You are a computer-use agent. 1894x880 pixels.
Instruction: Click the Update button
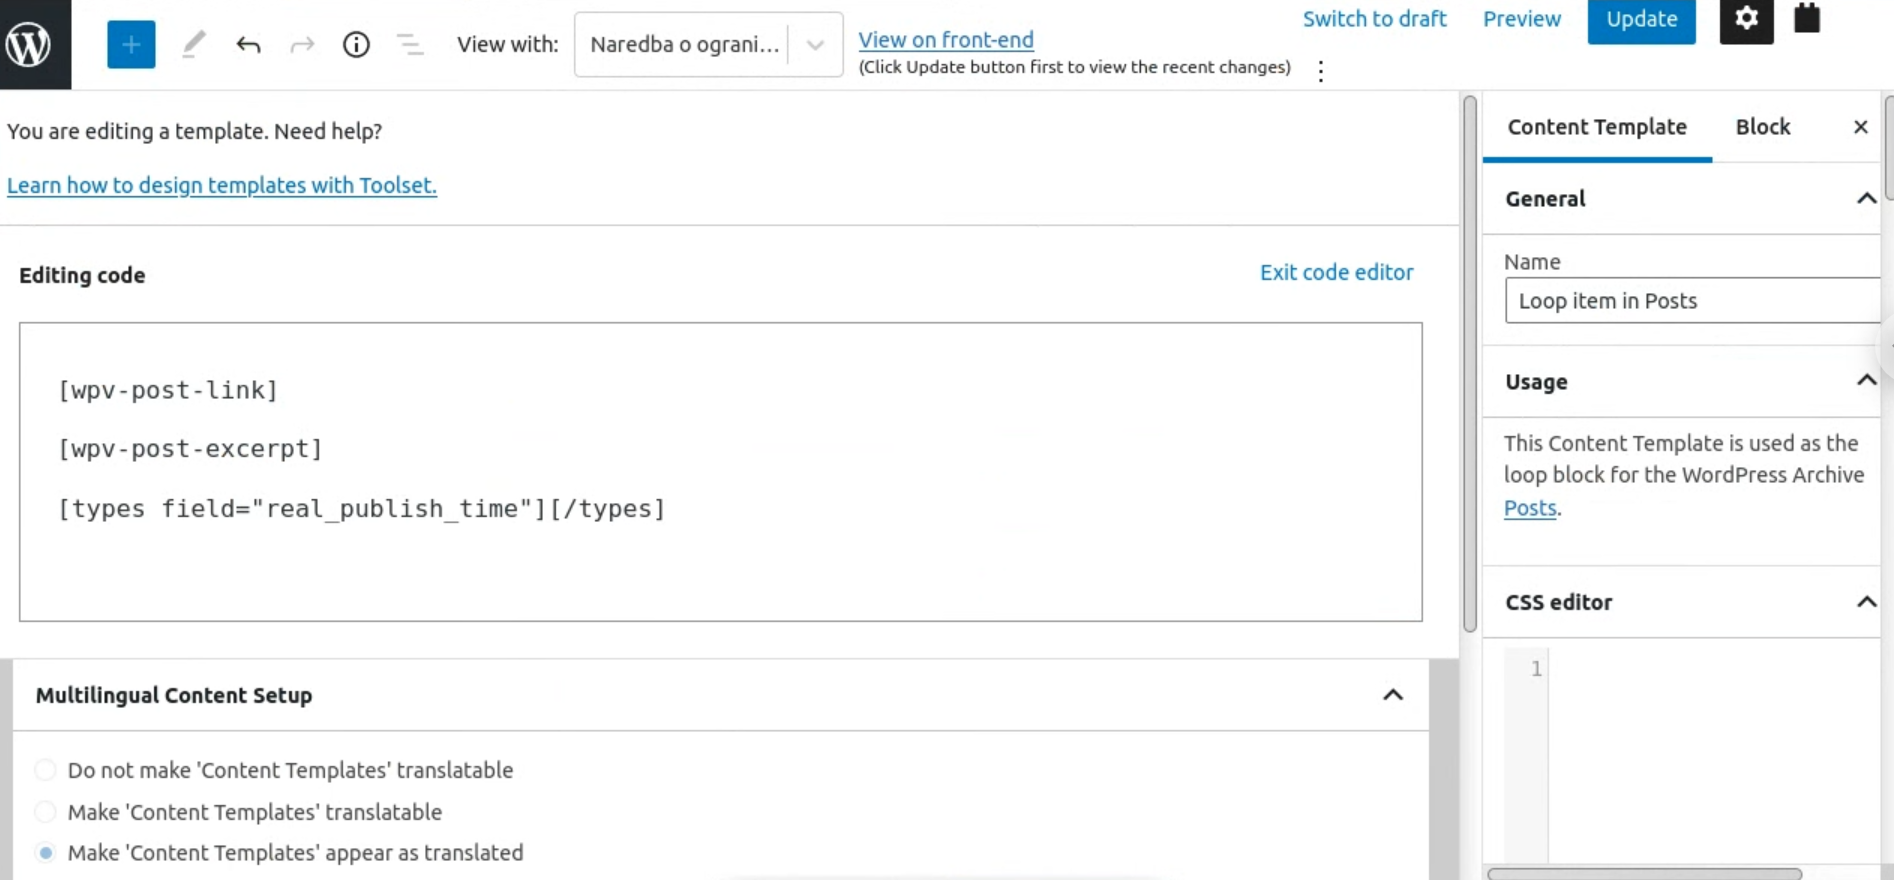click(1641, 20)
